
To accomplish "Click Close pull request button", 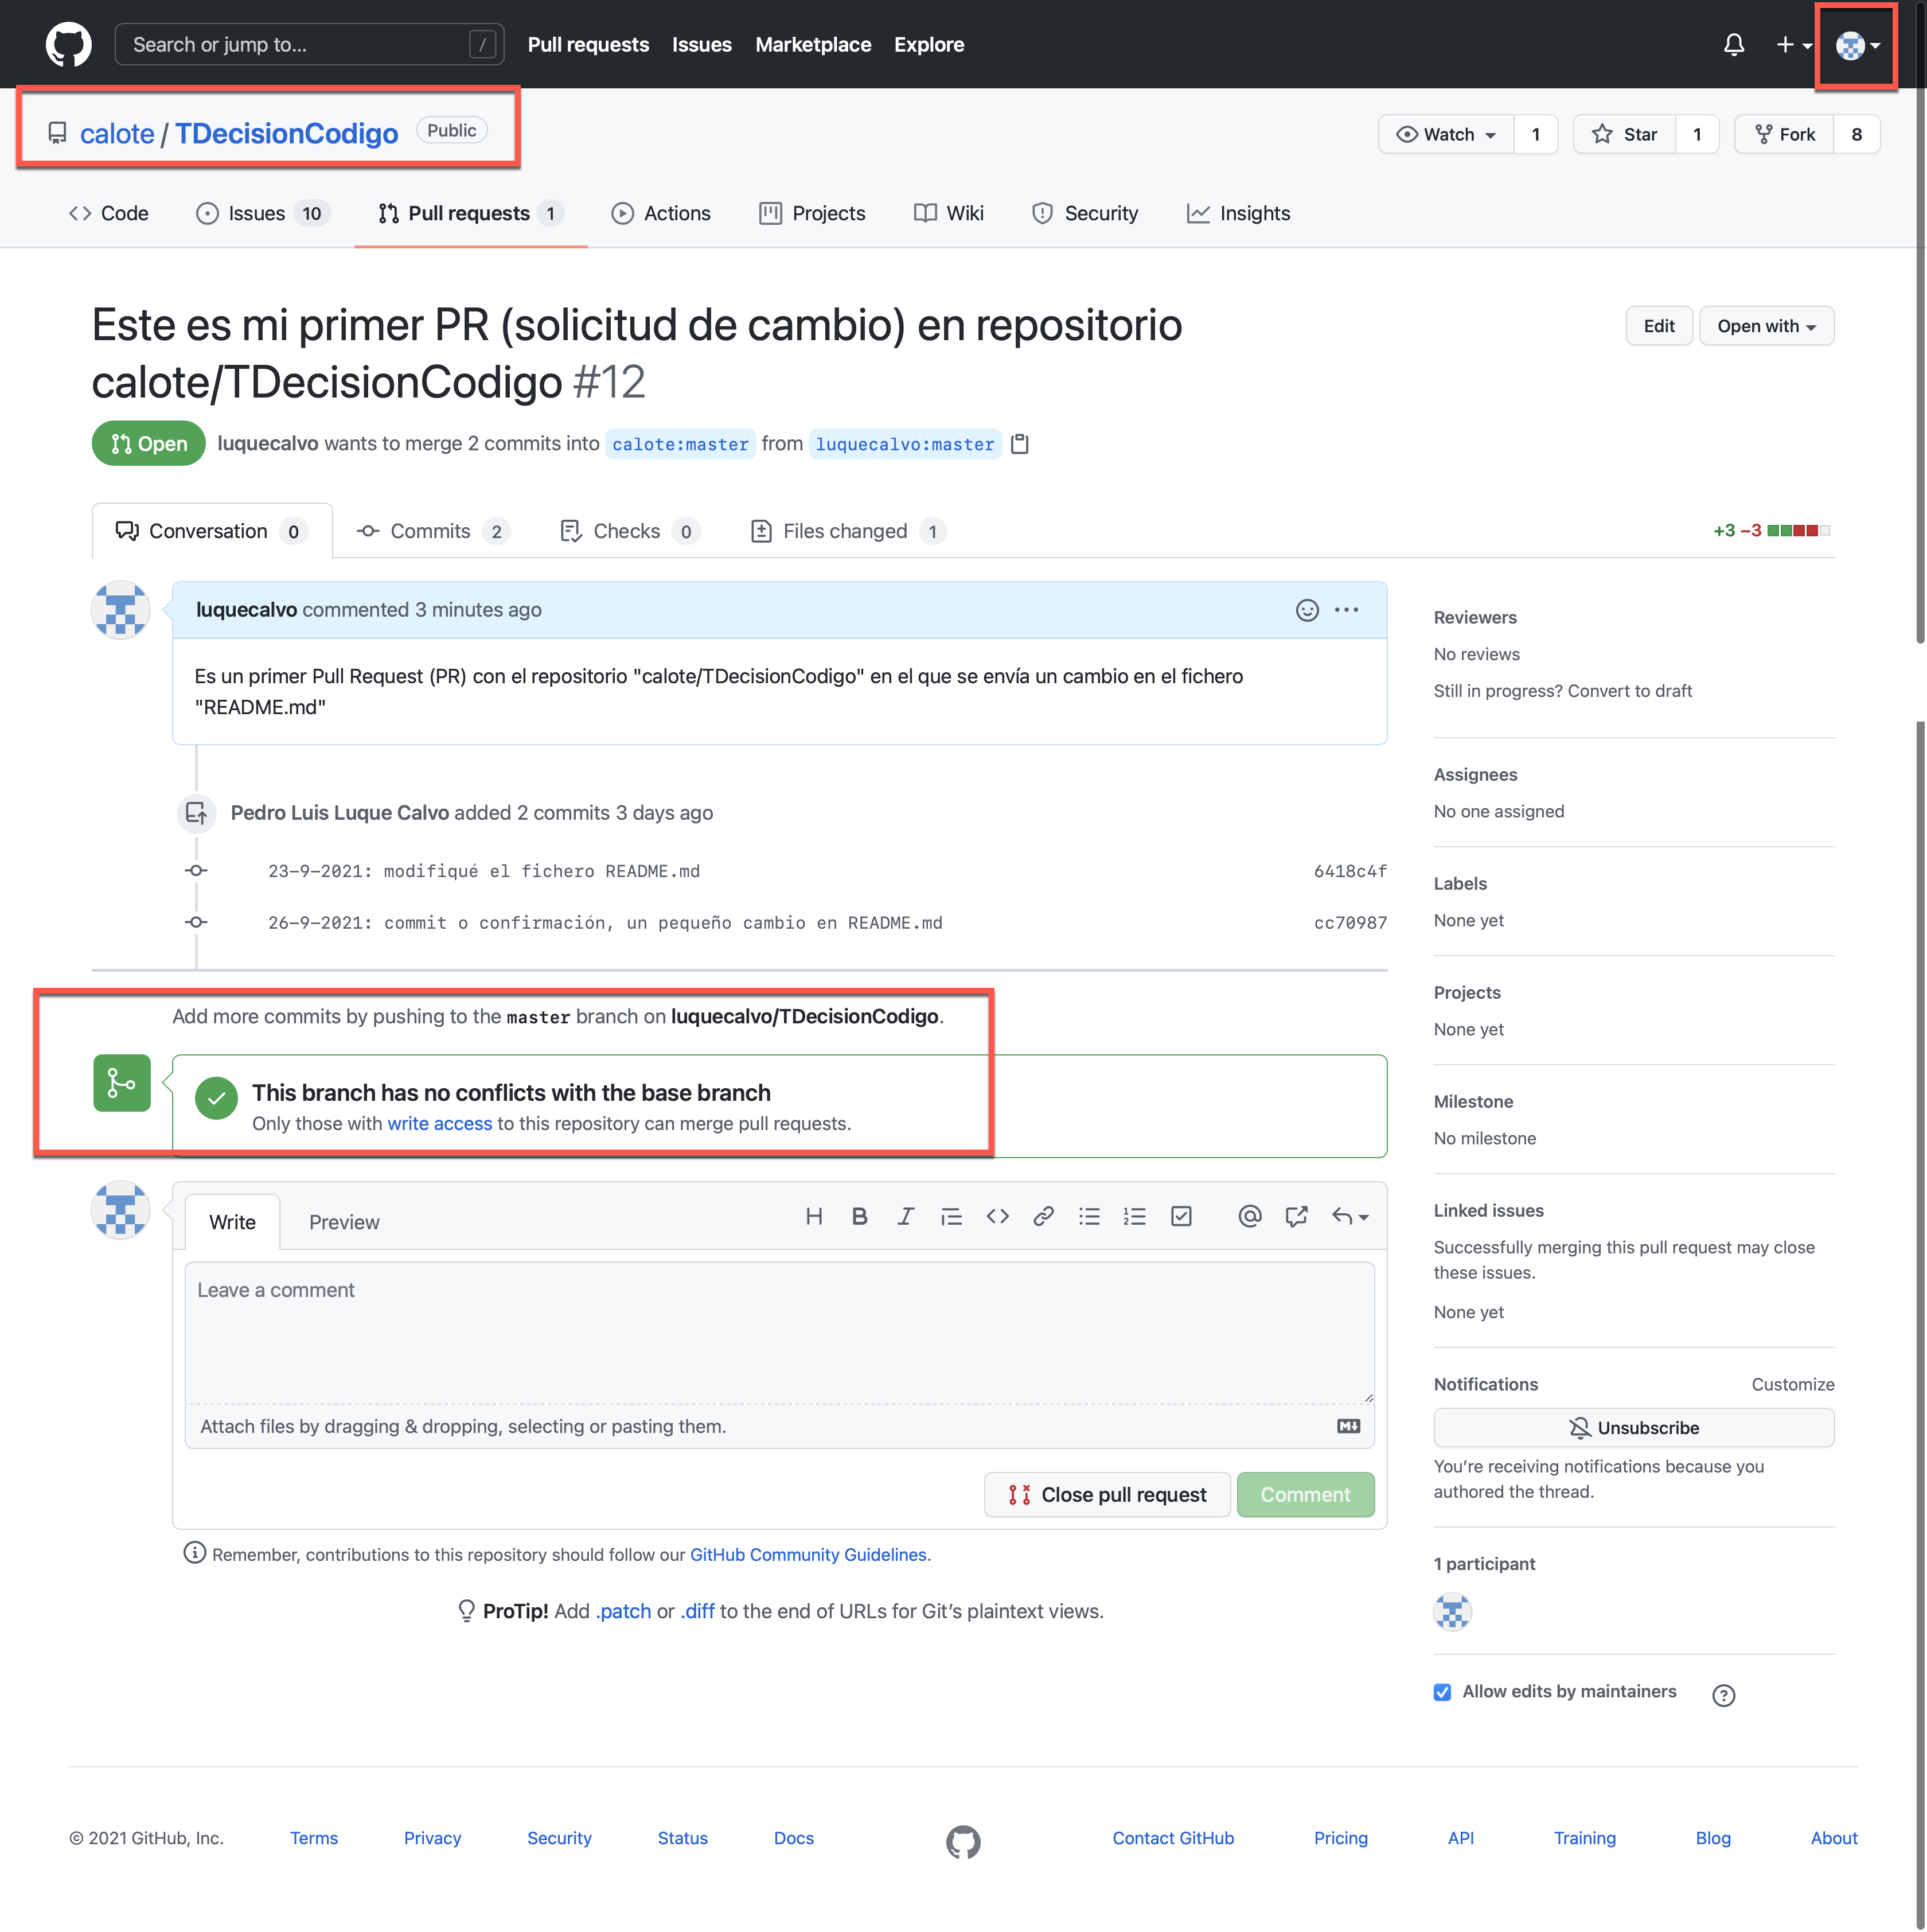I will tap(1107, 1494).
